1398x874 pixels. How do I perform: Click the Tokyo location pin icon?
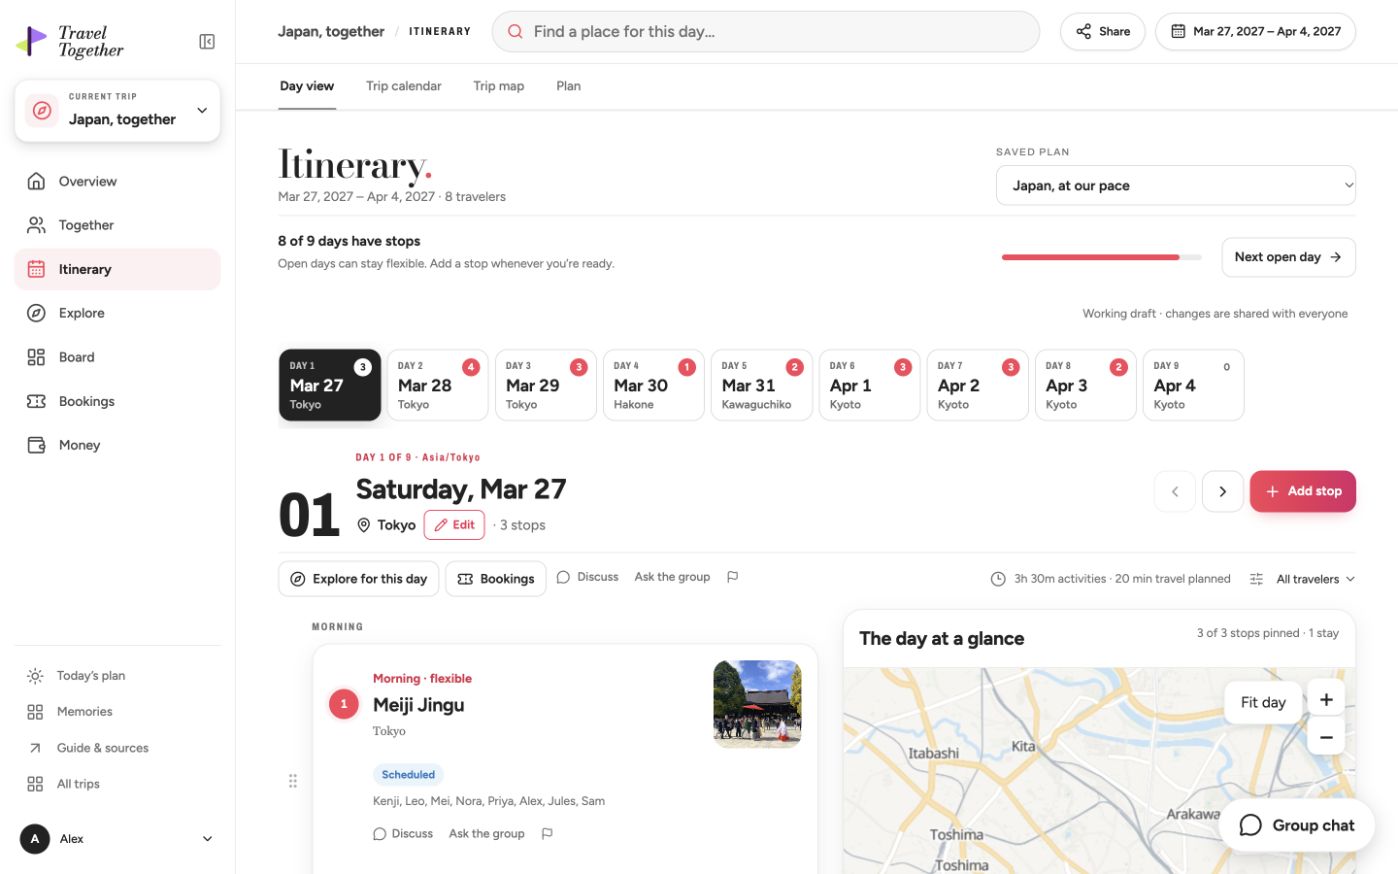click(364, 525)
